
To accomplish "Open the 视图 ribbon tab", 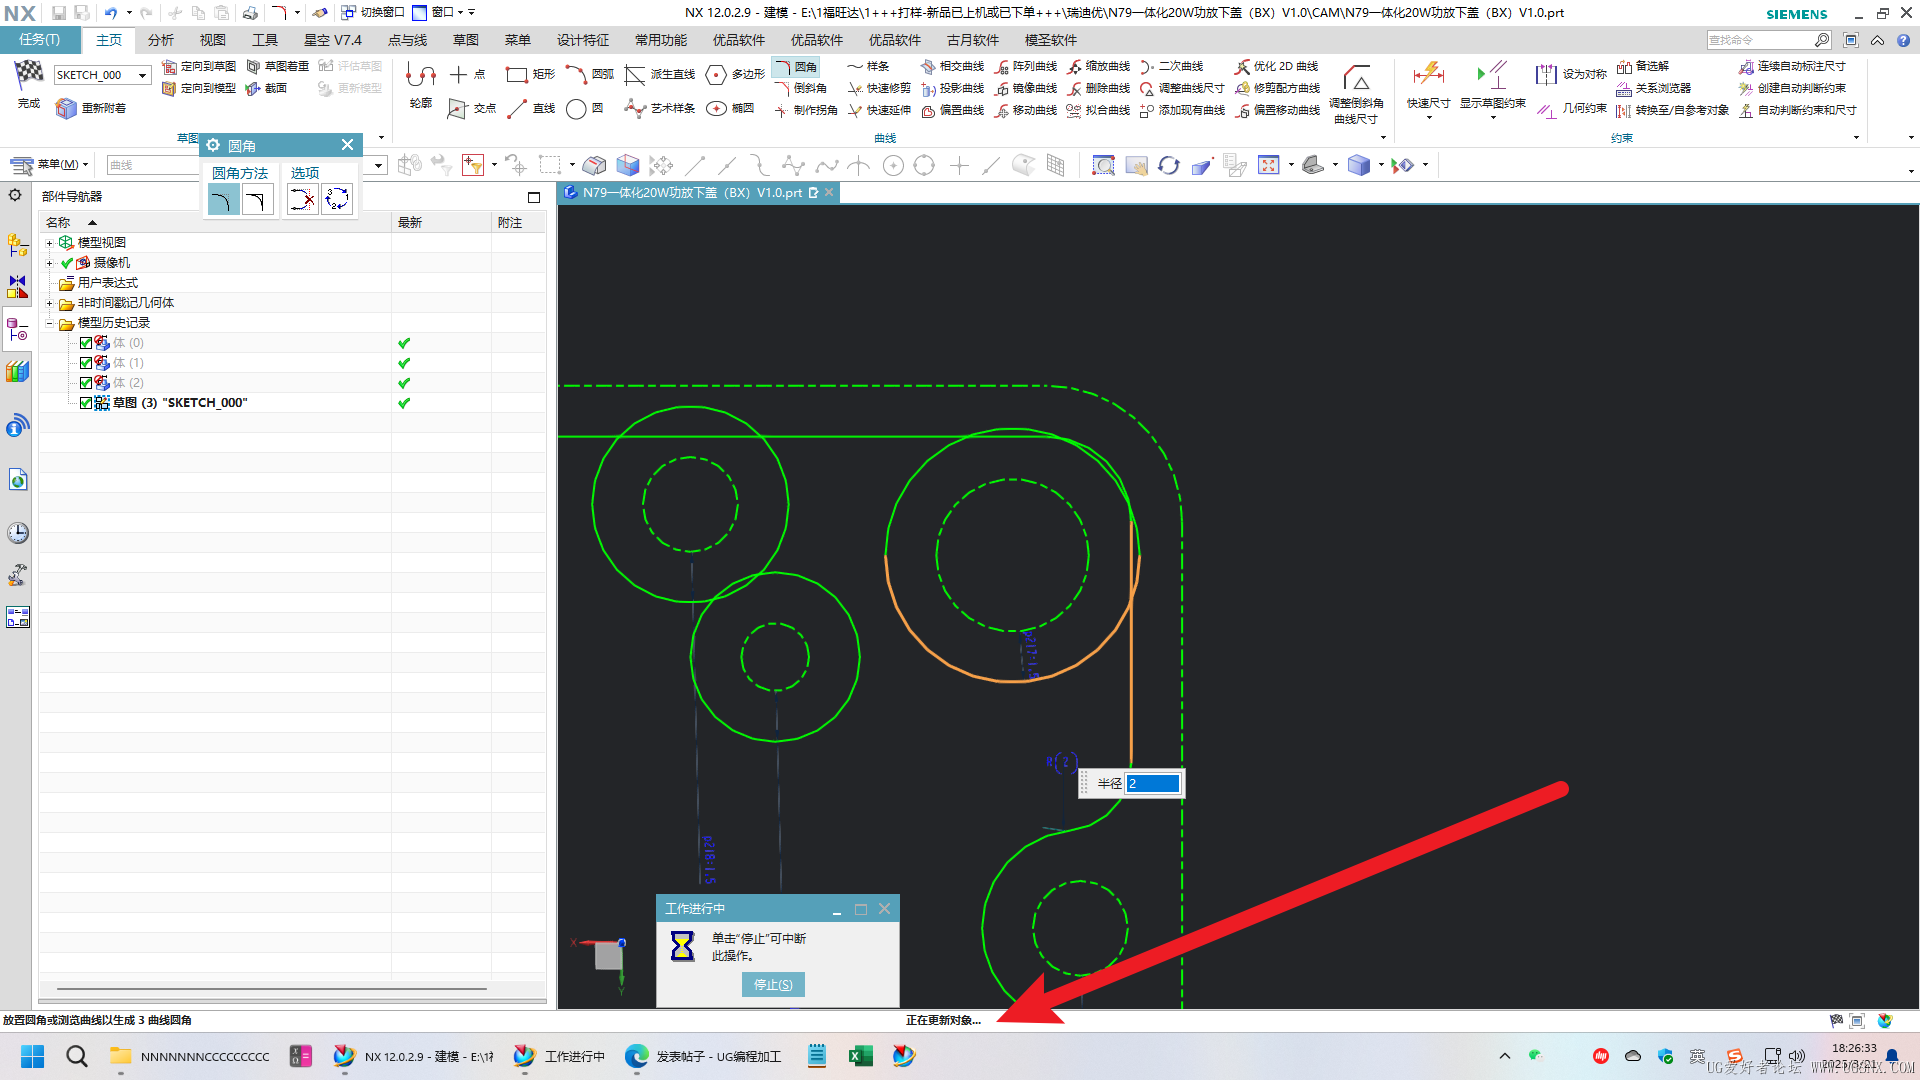I will pos(212,40).
